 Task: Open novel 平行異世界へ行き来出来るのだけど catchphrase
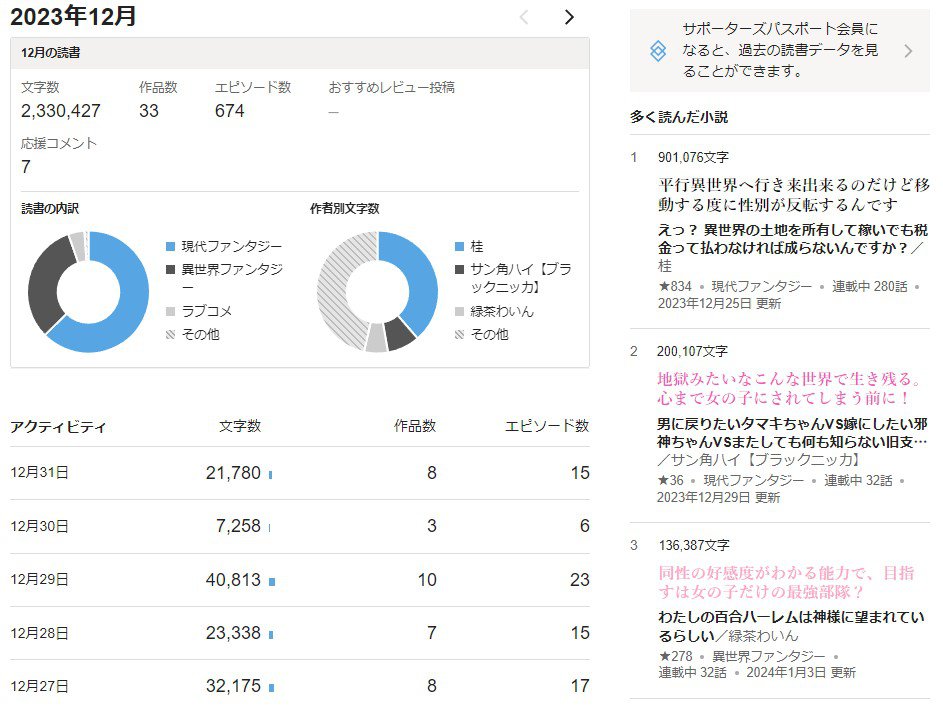coord(794,195)
